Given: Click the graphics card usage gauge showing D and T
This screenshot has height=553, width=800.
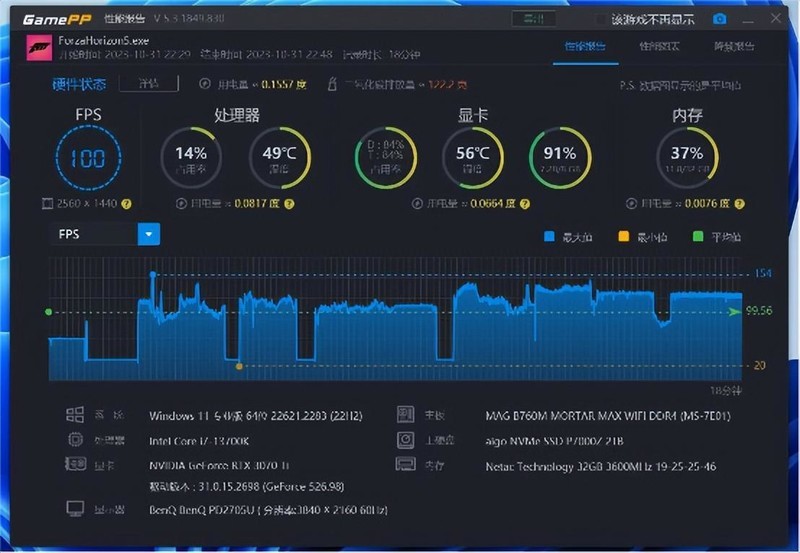Looking at the screenshot, I should (x=386, y=158).
